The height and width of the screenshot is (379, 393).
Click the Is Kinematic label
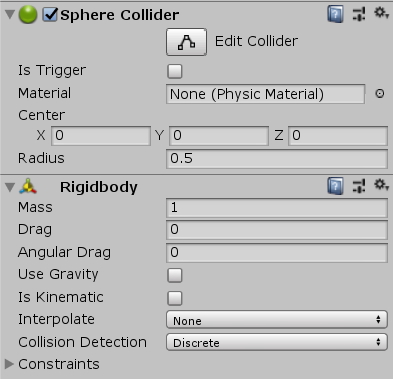pyautogui.click(x=61, y=297)
